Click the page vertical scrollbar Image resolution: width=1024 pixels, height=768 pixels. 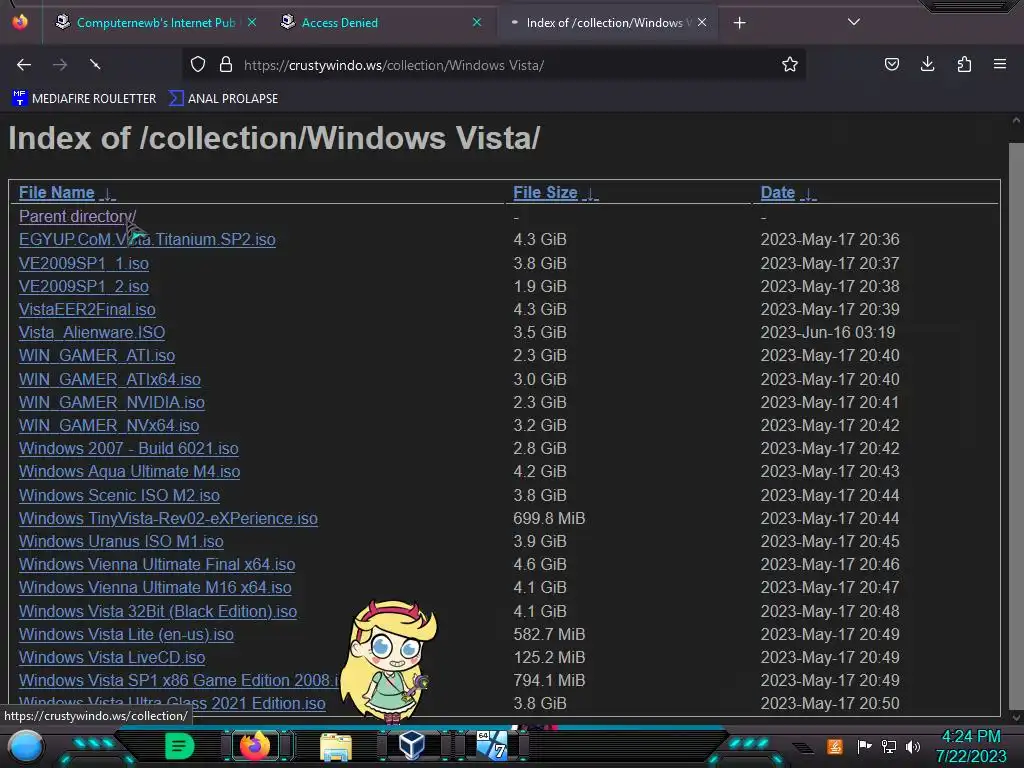[1016, 418]
